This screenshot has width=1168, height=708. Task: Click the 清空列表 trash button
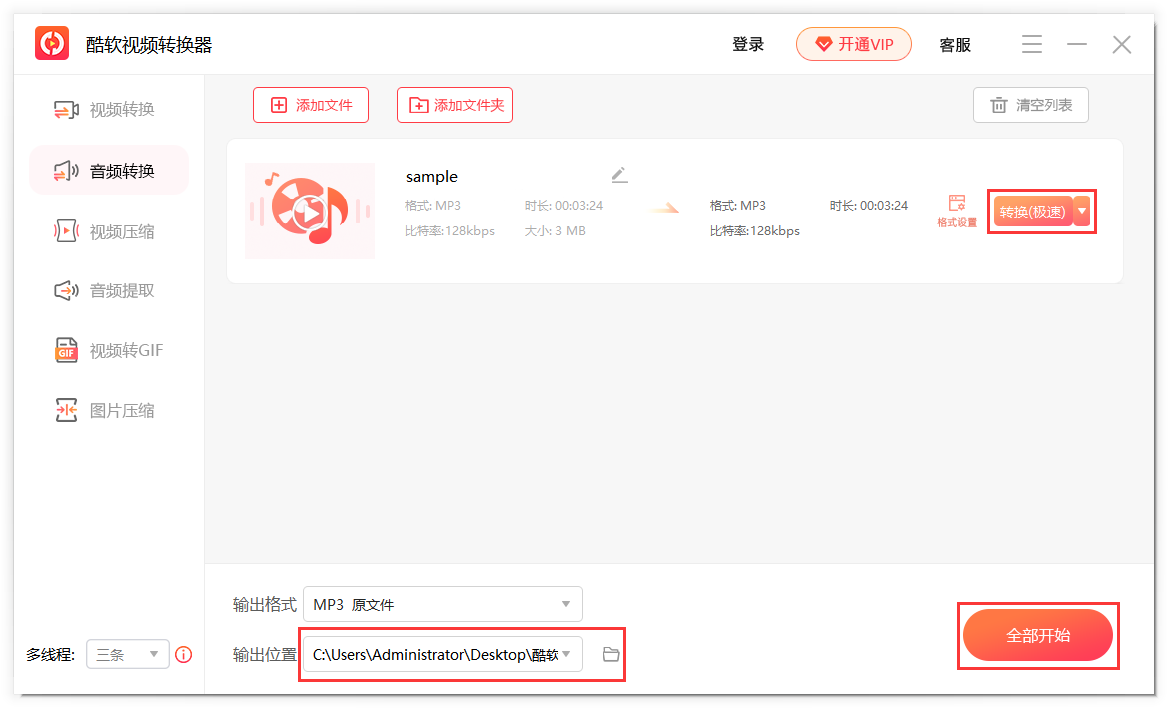(1030, 105)
